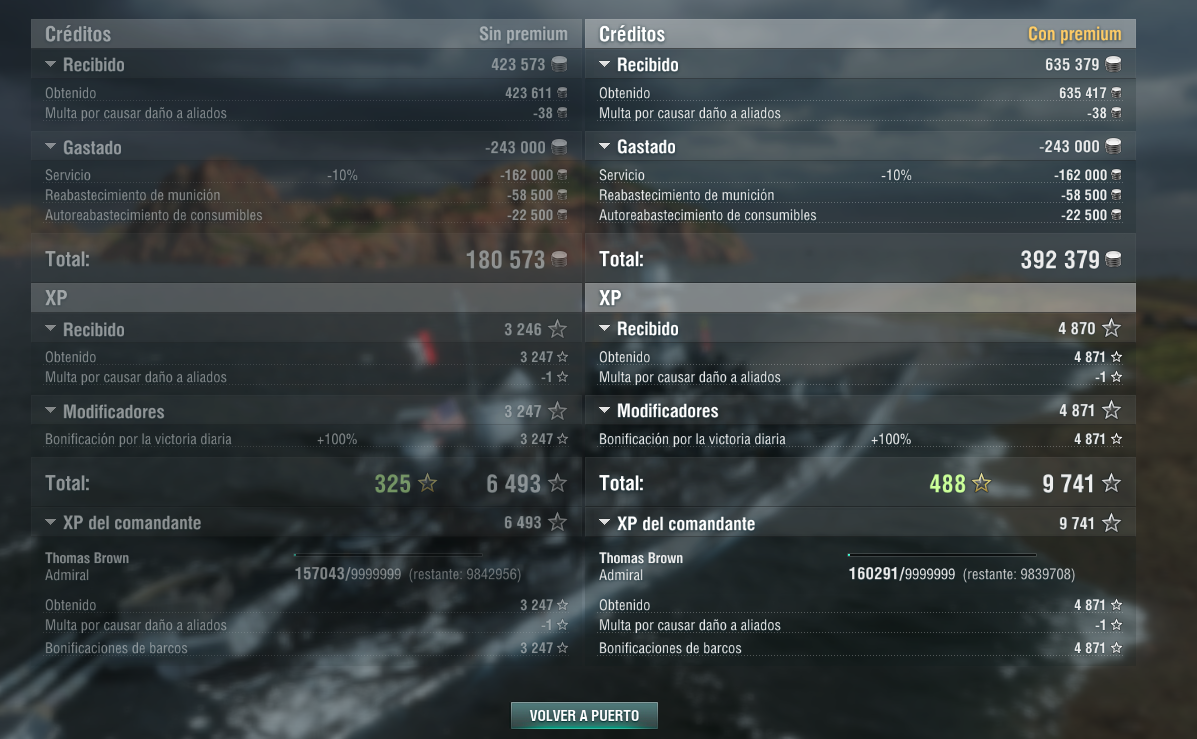Click the star icon beside premium 9 741 total

(x=1112, y=483)
